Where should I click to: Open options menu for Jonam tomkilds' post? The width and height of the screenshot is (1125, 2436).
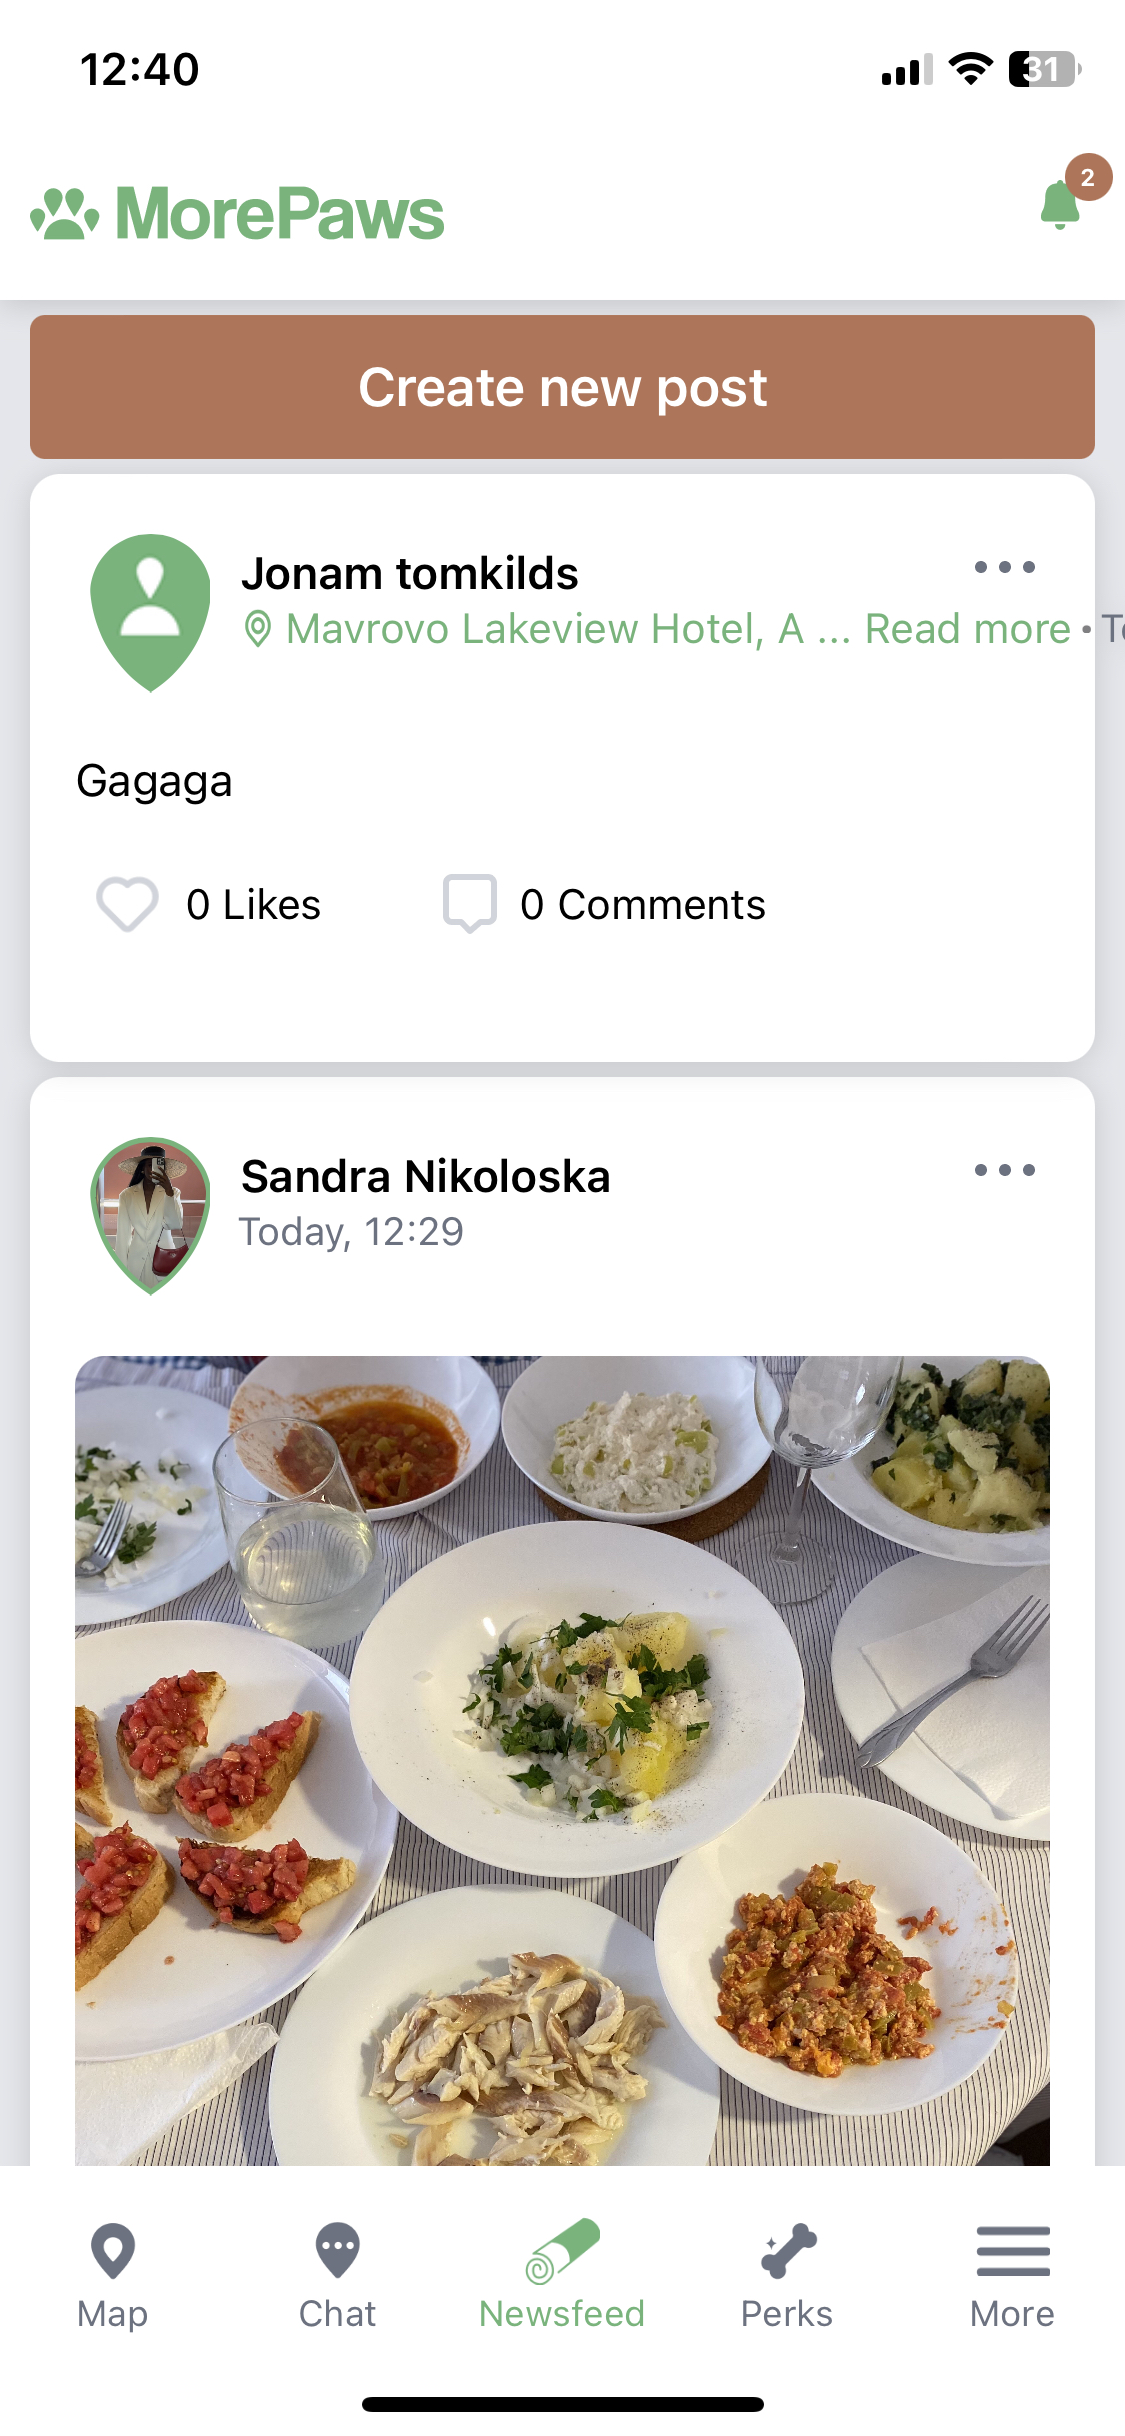(x=1004, y=567)
